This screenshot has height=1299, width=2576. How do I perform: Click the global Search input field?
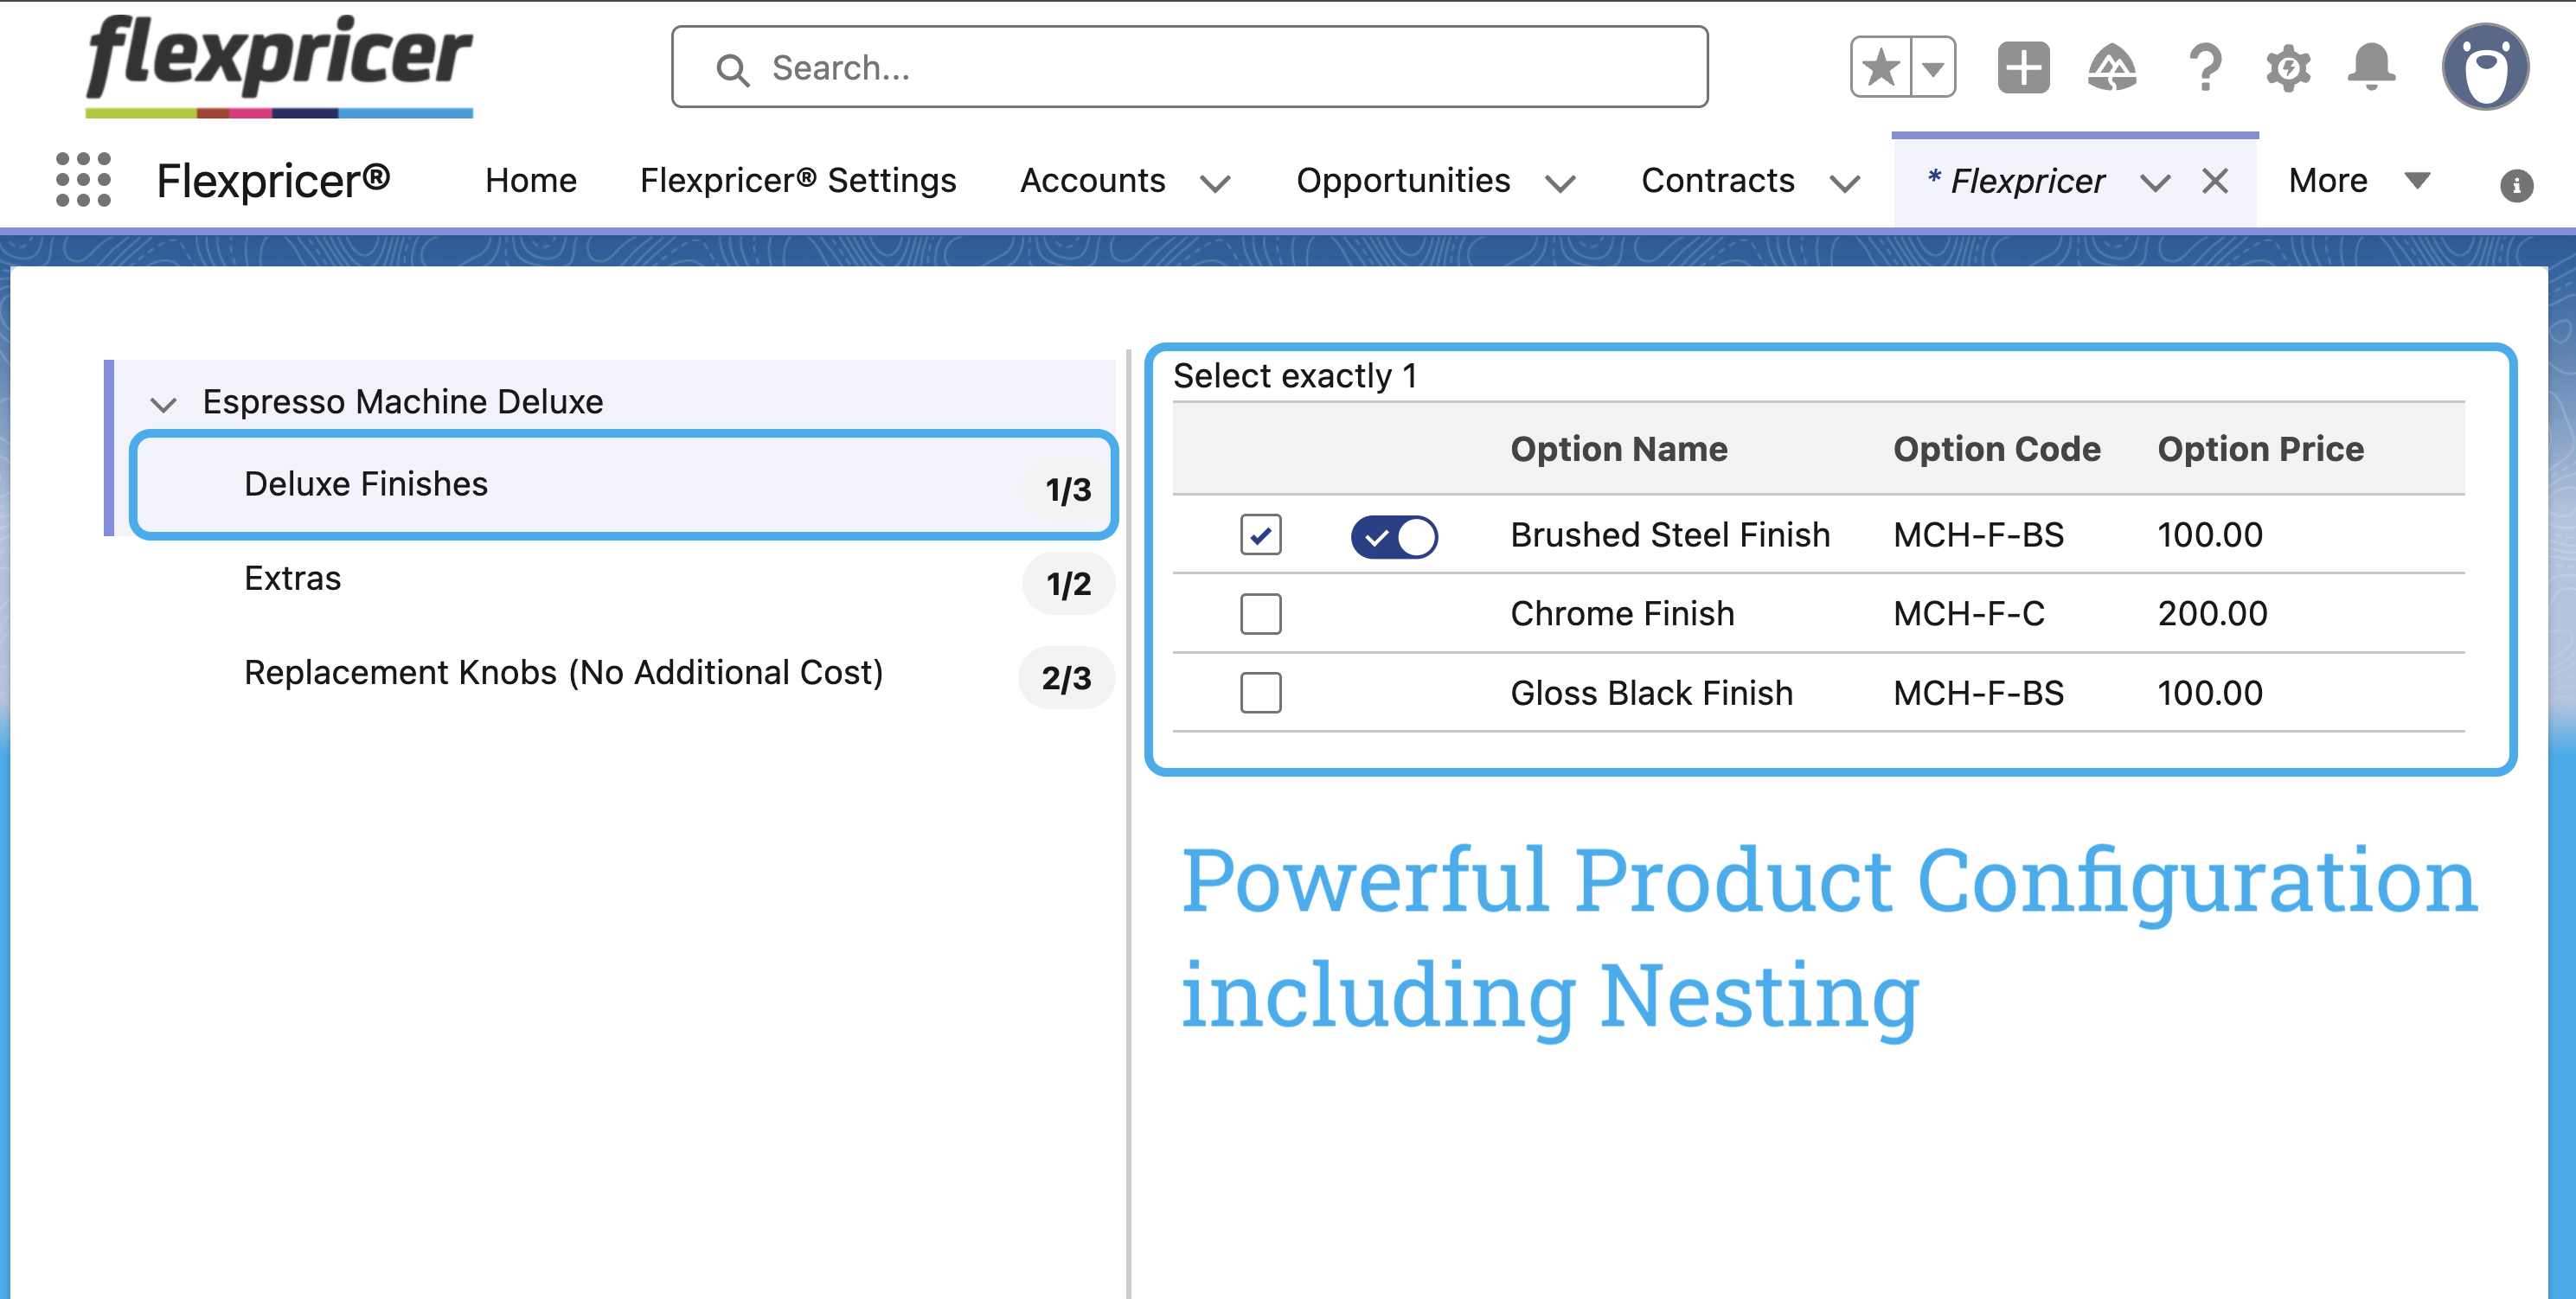pyautogui.click(x=1190, y=68)
